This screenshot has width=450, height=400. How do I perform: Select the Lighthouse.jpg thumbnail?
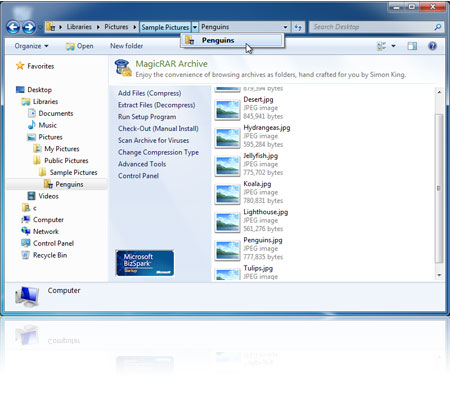(227, 222)
